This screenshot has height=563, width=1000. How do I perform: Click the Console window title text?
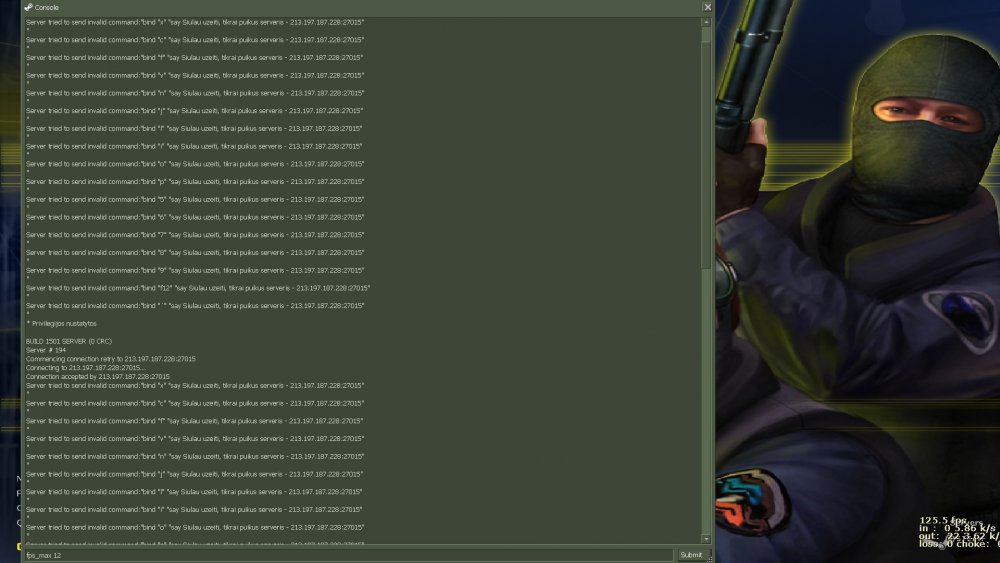point(47,8)
